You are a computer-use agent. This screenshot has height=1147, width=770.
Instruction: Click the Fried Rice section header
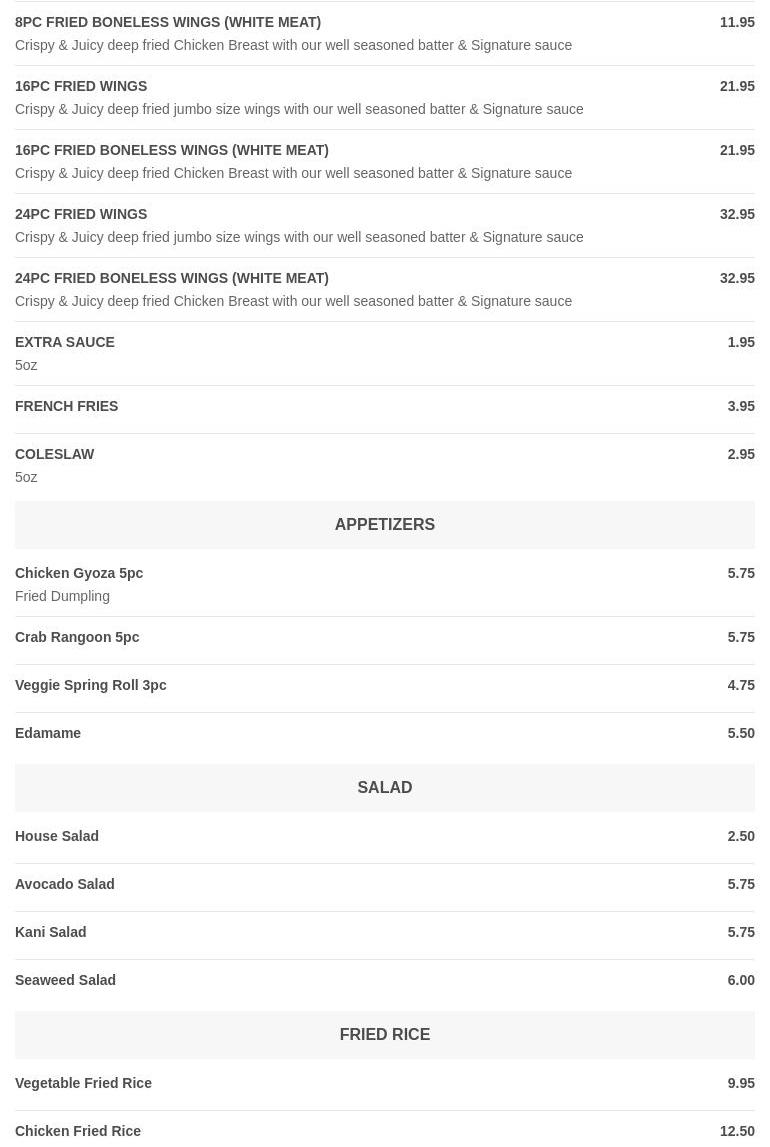coord(384,1034)
